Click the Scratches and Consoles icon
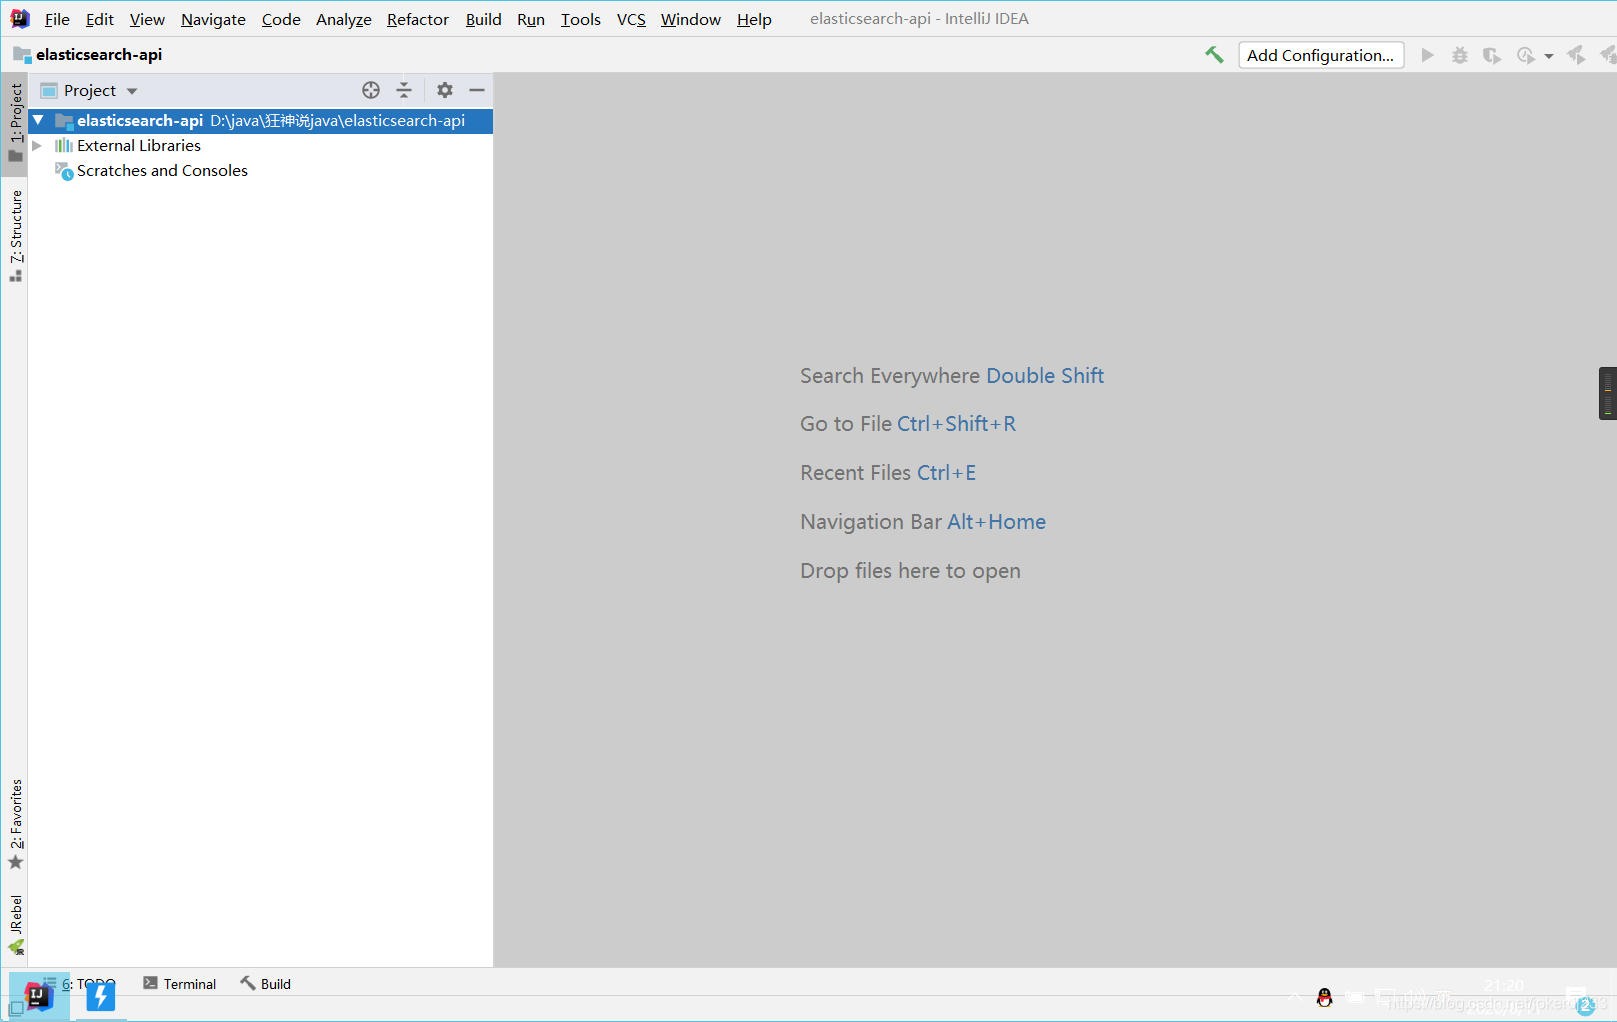1617x1022 pixels. pyautogui.click(x=64, y=171)
